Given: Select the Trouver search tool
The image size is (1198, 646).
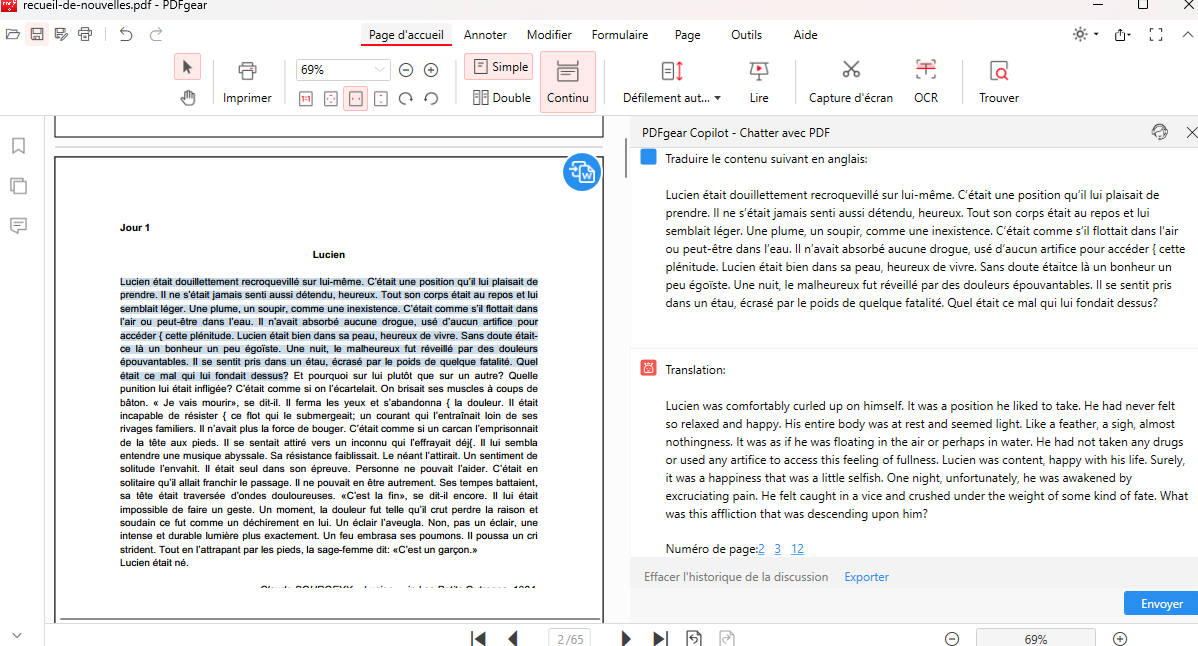Looking at the screenshot, I should pos(998,80).
